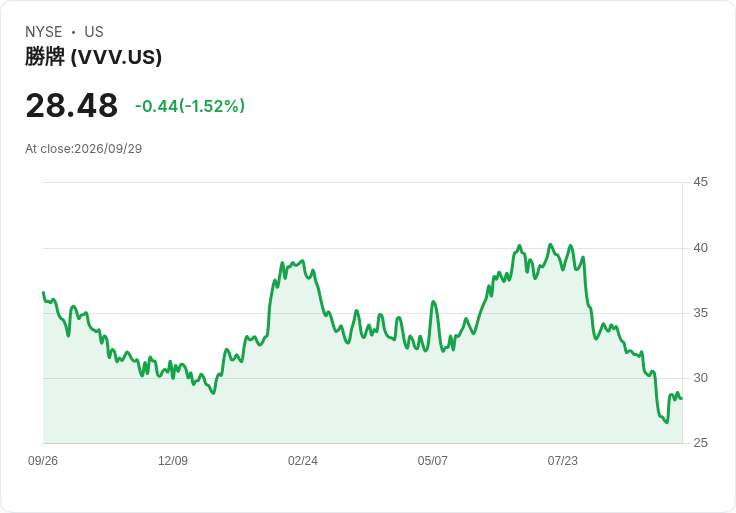The height and width of the screenshot is (513, 736).
Task: Select the 07/23 date on x-axis
Action: click(562, 461)
